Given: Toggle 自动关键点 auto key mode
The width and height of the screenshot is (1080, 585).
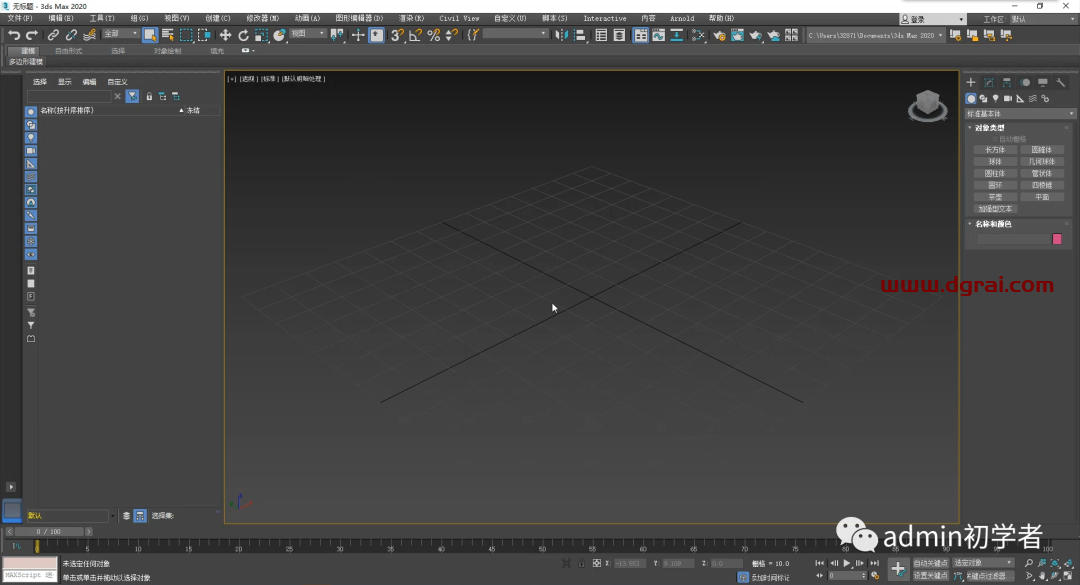Looking at the screenshot, I should point(931,563).
